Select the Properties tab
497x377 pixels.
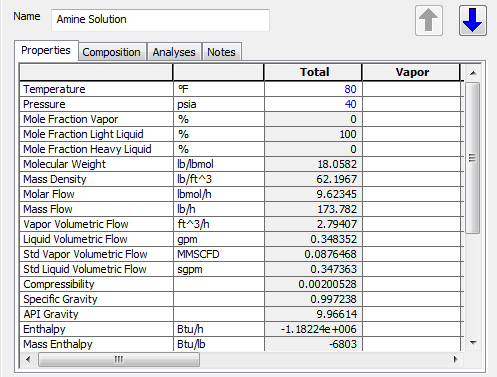pos(46,50)
